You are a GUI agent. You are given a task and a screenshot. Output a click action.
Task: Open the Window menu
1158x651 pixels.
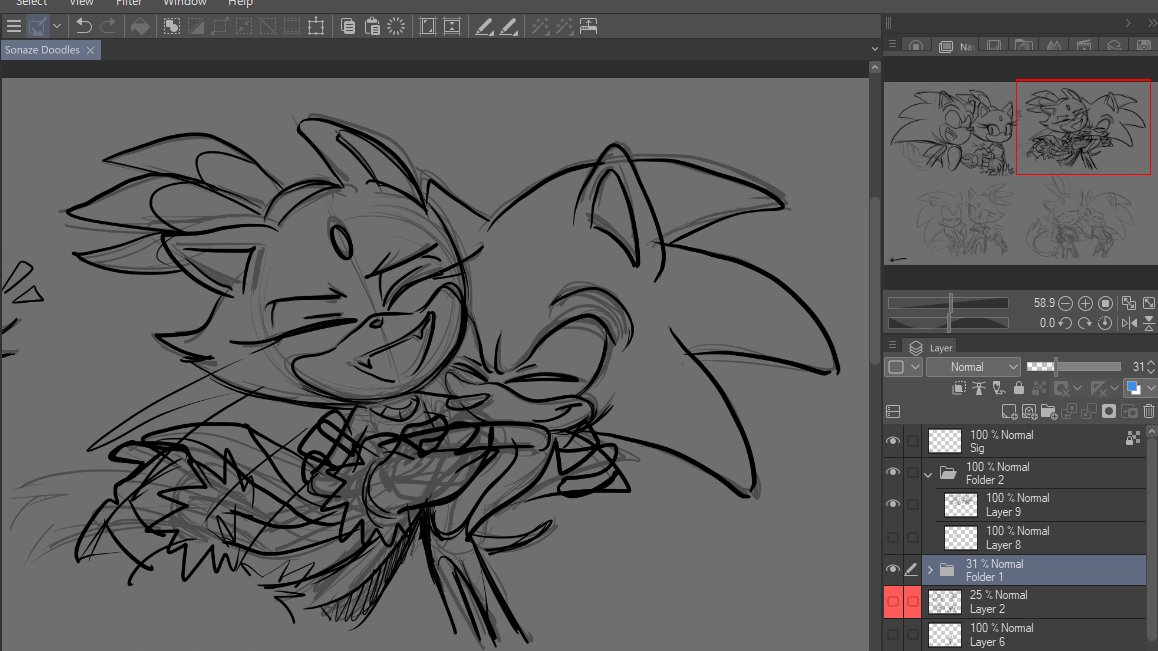185,3
